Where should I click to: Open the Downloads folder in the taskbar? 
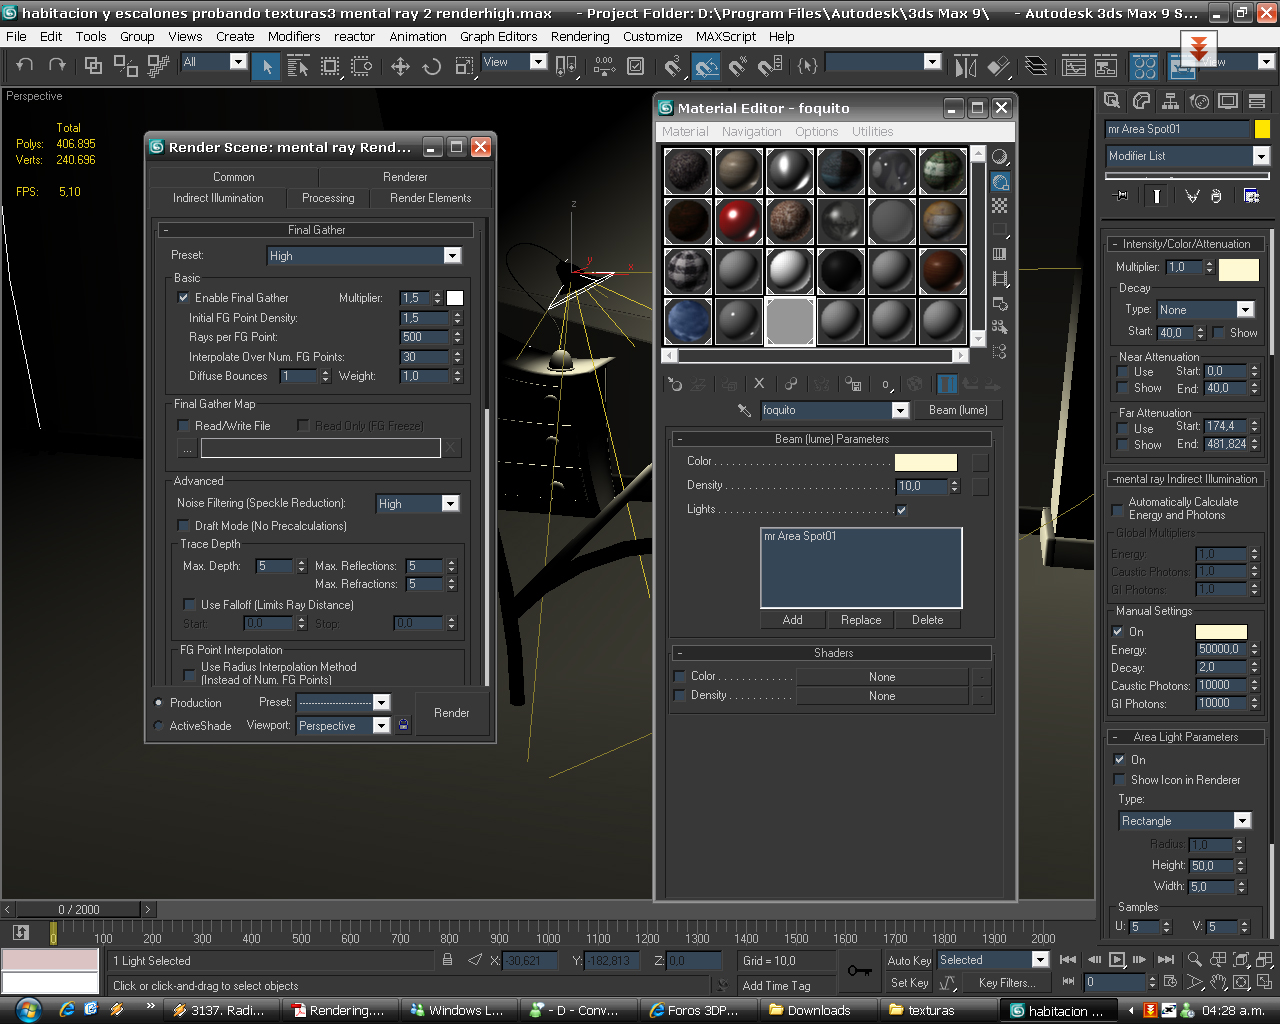819,1010
